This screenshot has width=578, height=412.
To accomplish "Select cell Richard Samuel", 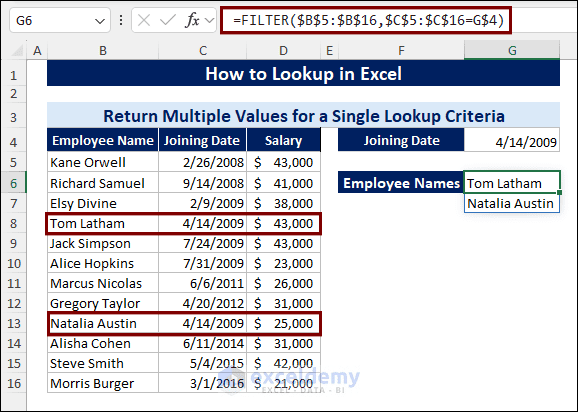I will pos(103,183).
